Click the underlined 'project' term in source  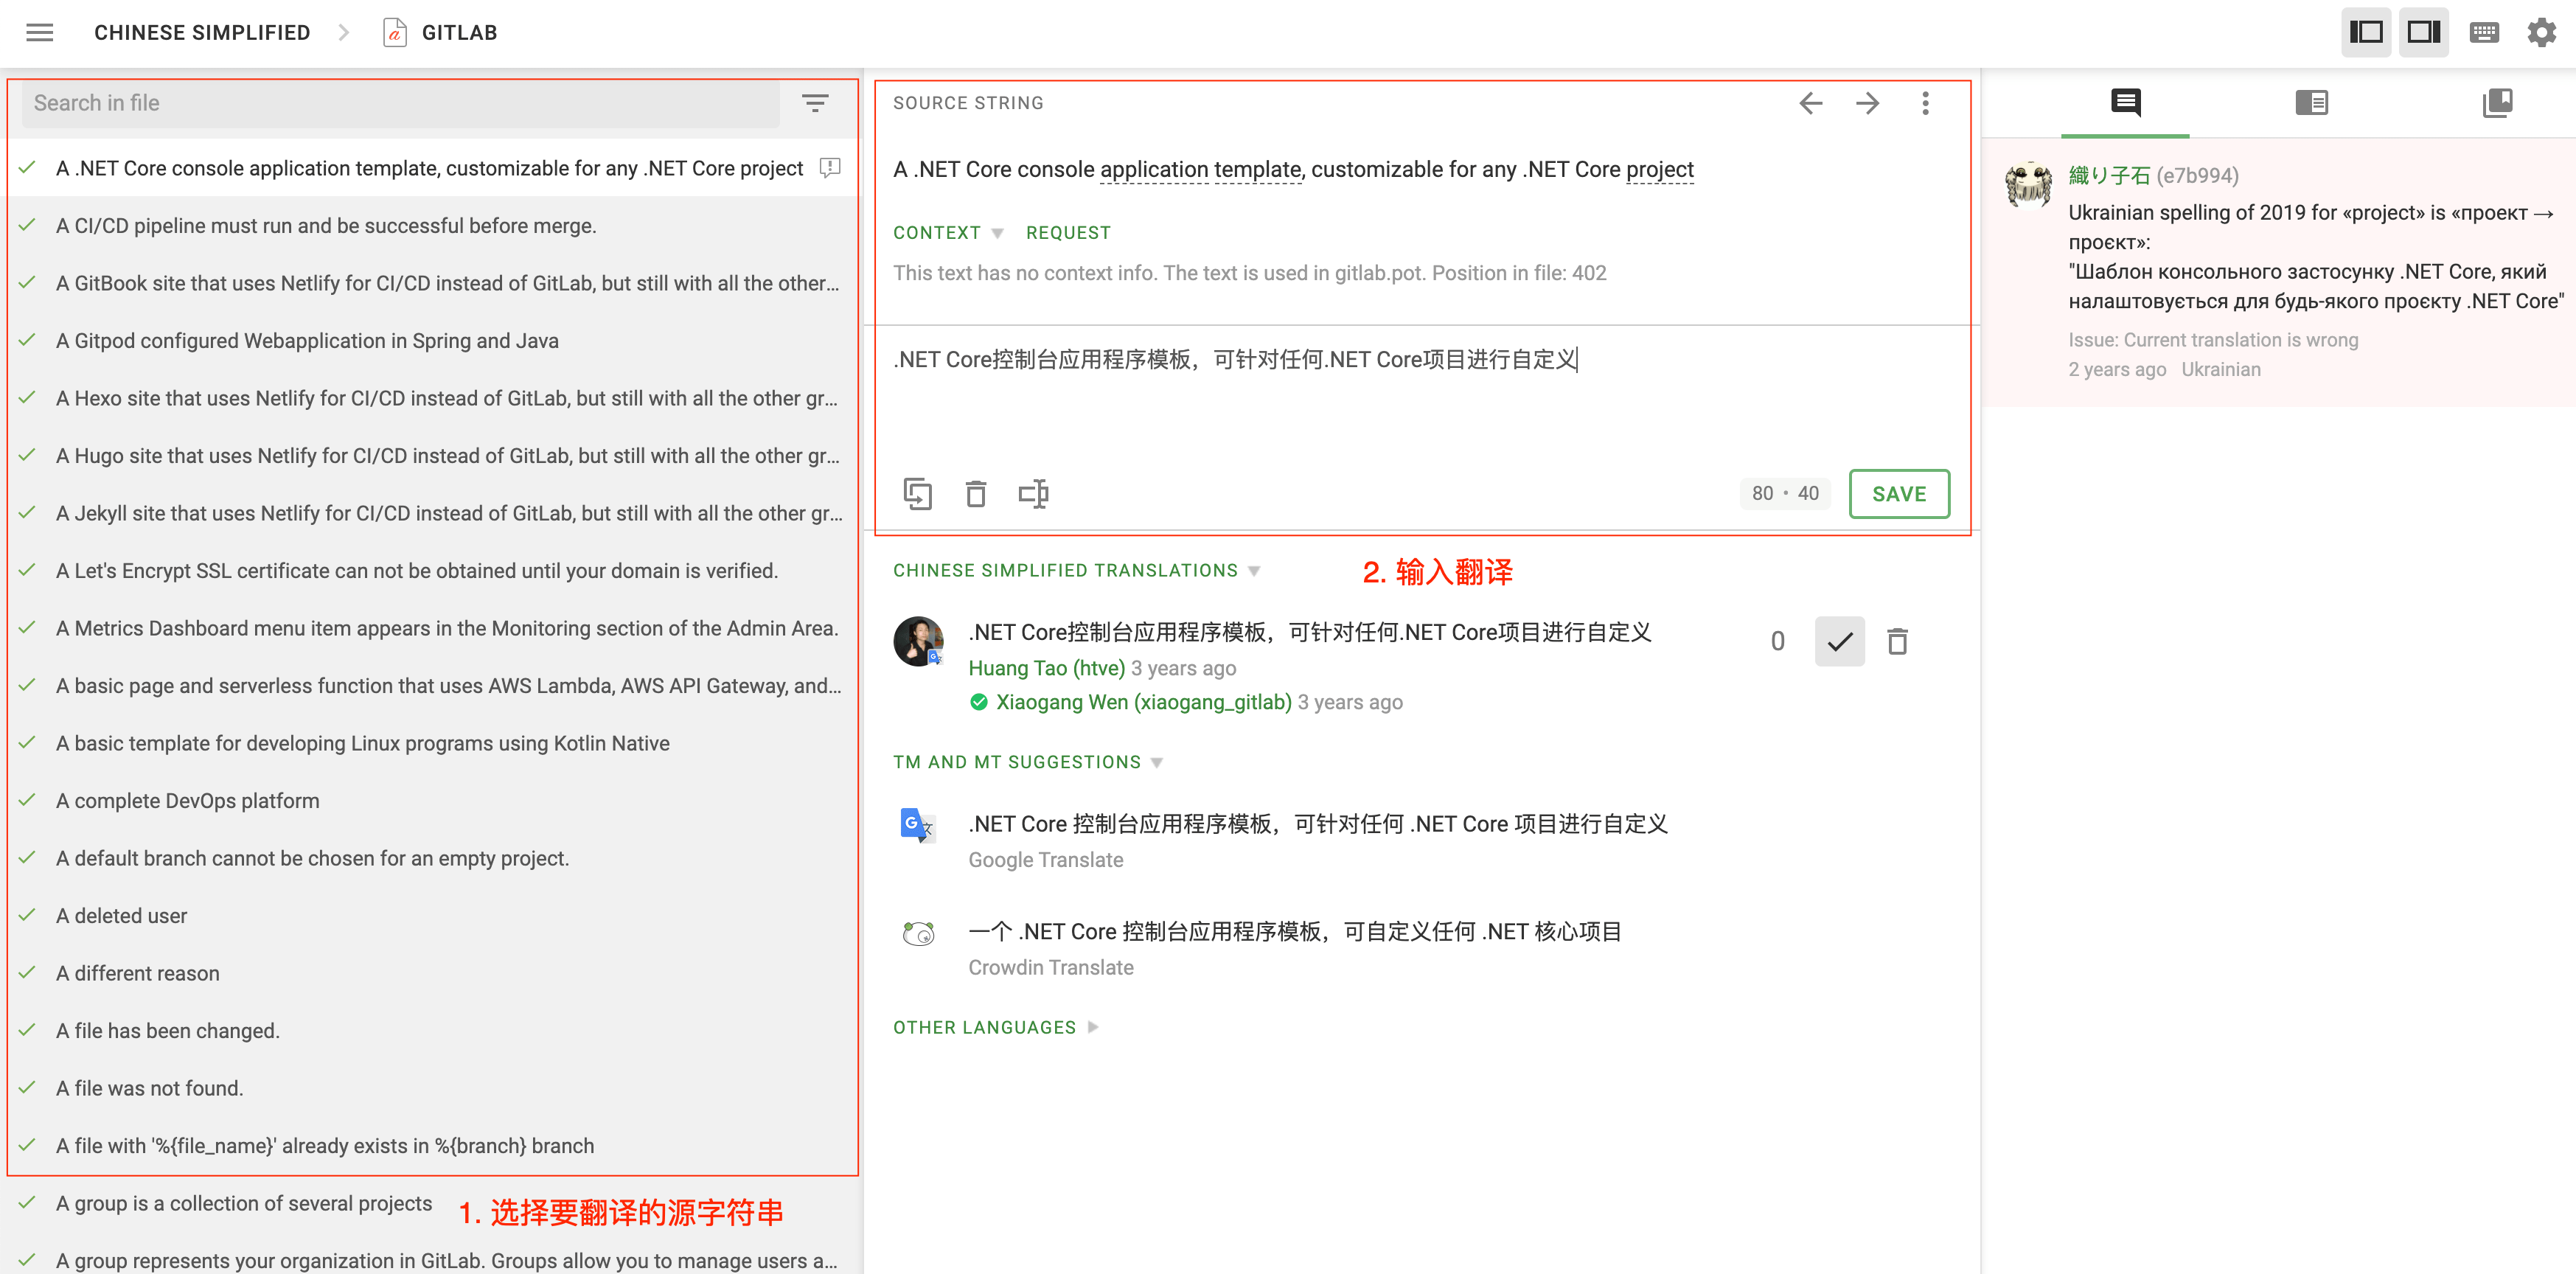pos(1659,170)
